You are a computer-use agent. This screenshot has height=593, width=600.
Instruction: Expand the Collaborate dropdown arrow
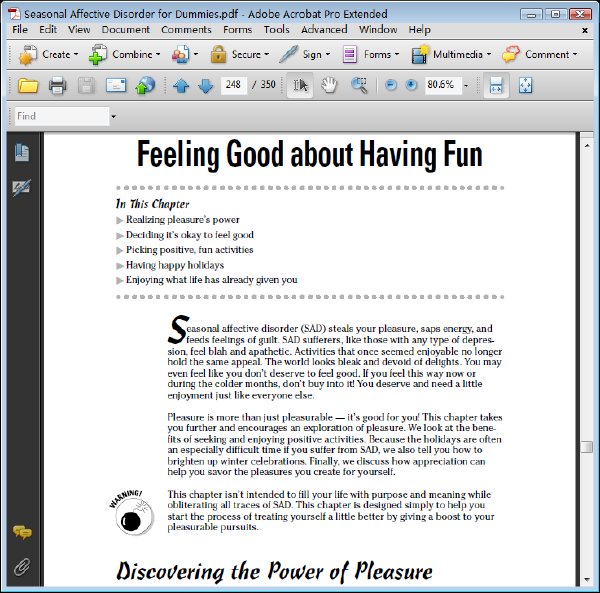click(196, 54)
